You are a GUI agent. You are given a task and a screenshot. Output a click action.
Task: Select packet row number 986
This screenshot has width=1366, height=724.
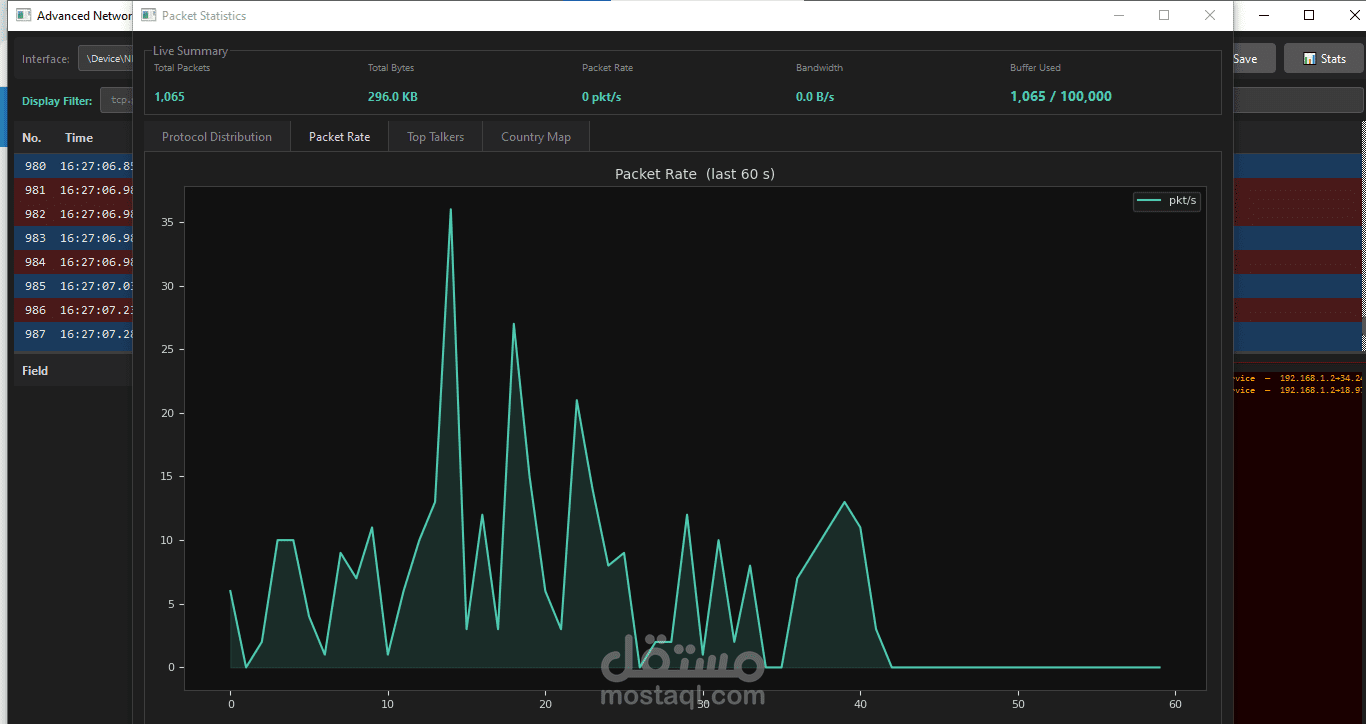(x=73, y=310)
